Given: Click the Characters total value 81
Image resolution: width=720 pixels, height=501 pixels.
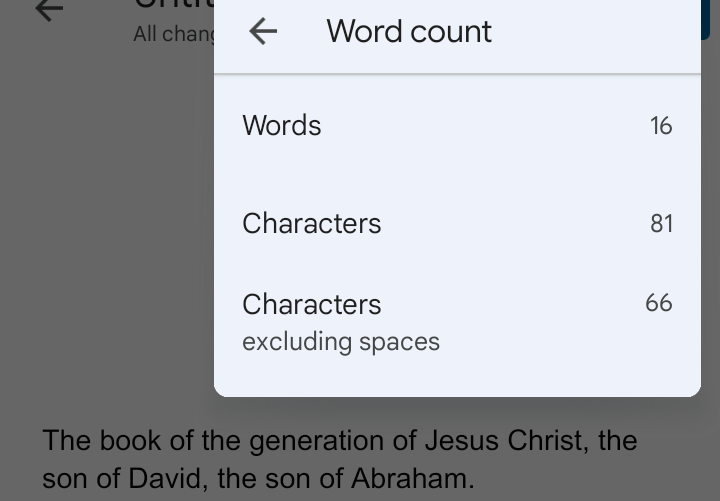Looking at the screenshot, I should point(661,223).
